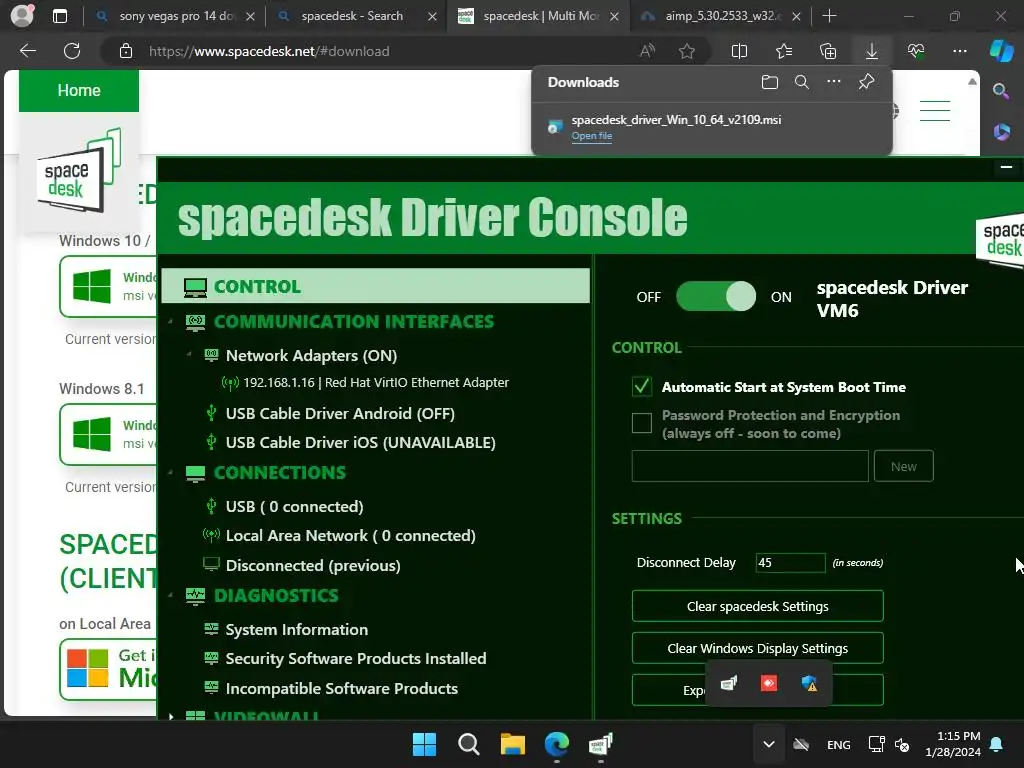Click the CONTROL monitor icon
Image resolution: width=1024 pixels, height=768 pixels.
pyautogui.click(x=195, y=287)
